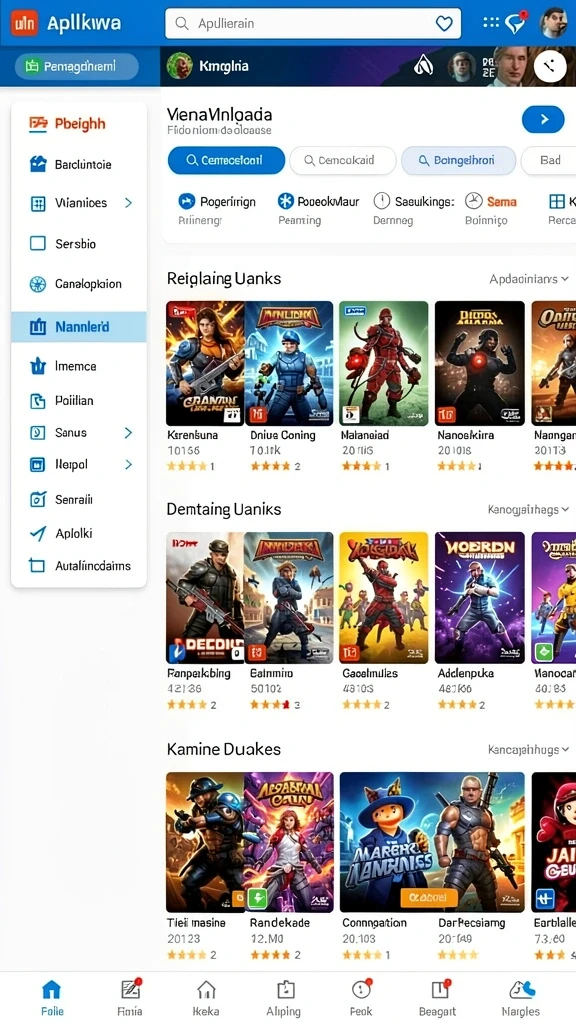Select the Nannlerd sidebar item
This screenshot has height=1024, width=576.
78,327
